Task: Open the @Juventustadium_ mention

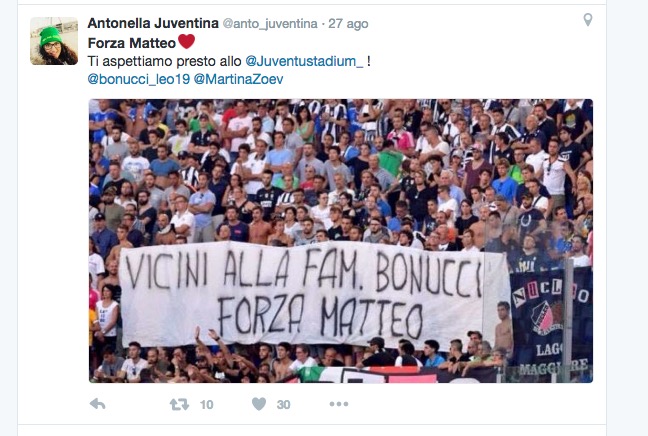Action: [304, 61]
